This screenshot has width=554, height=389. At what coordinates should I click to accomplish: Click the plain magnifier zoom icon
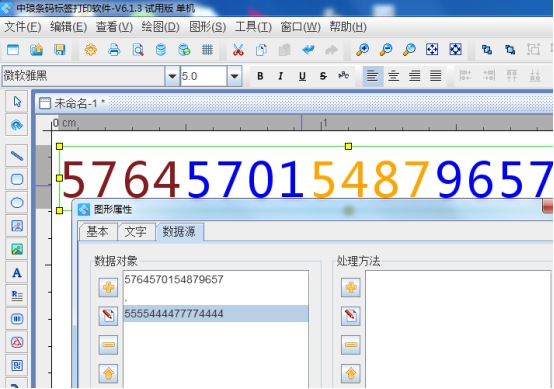(x=409, y=49)
